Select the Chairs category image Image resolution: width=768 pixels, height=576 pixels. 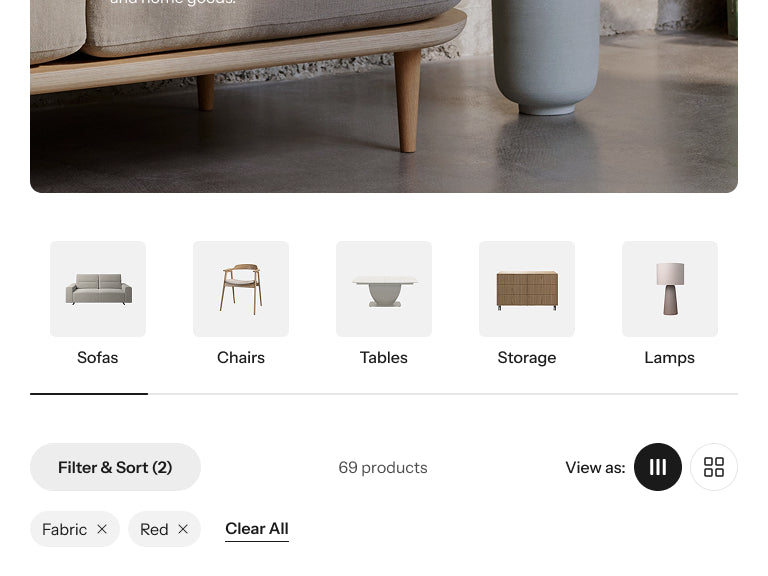pyautogui.click(x=241, y=289)
